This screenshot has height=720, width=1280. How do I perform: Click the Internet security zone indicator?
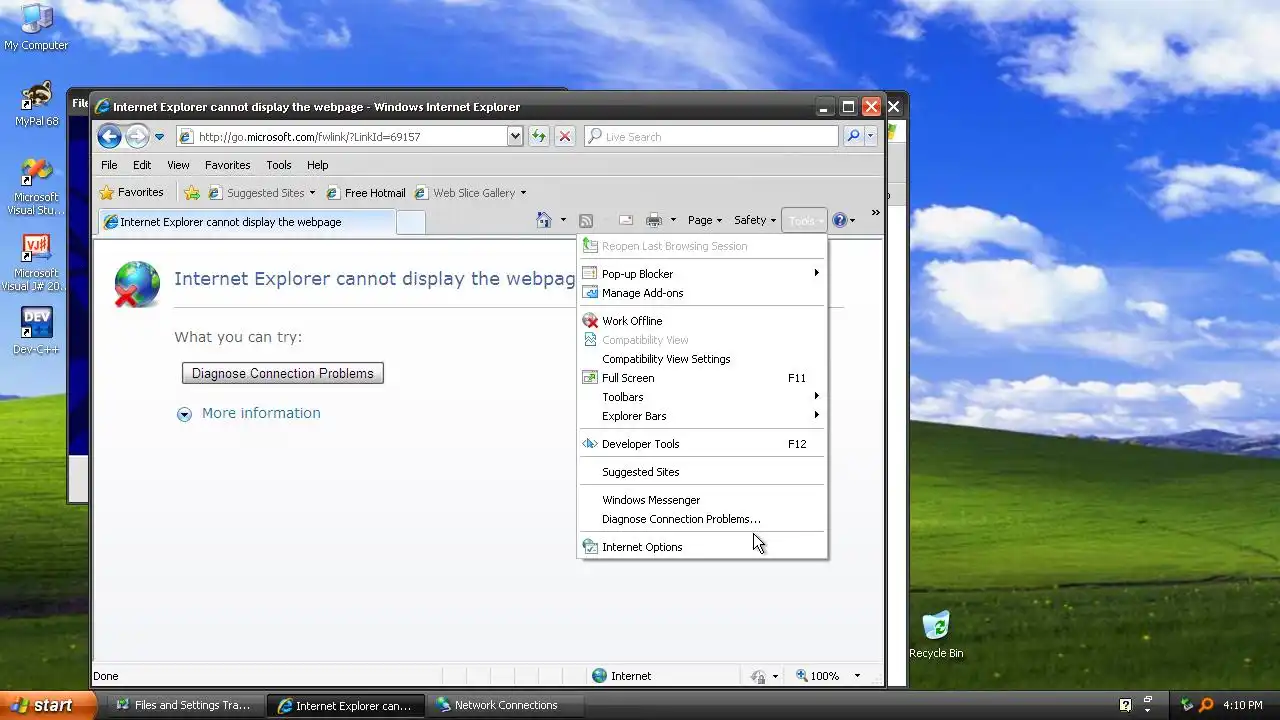tap(622, 676)
